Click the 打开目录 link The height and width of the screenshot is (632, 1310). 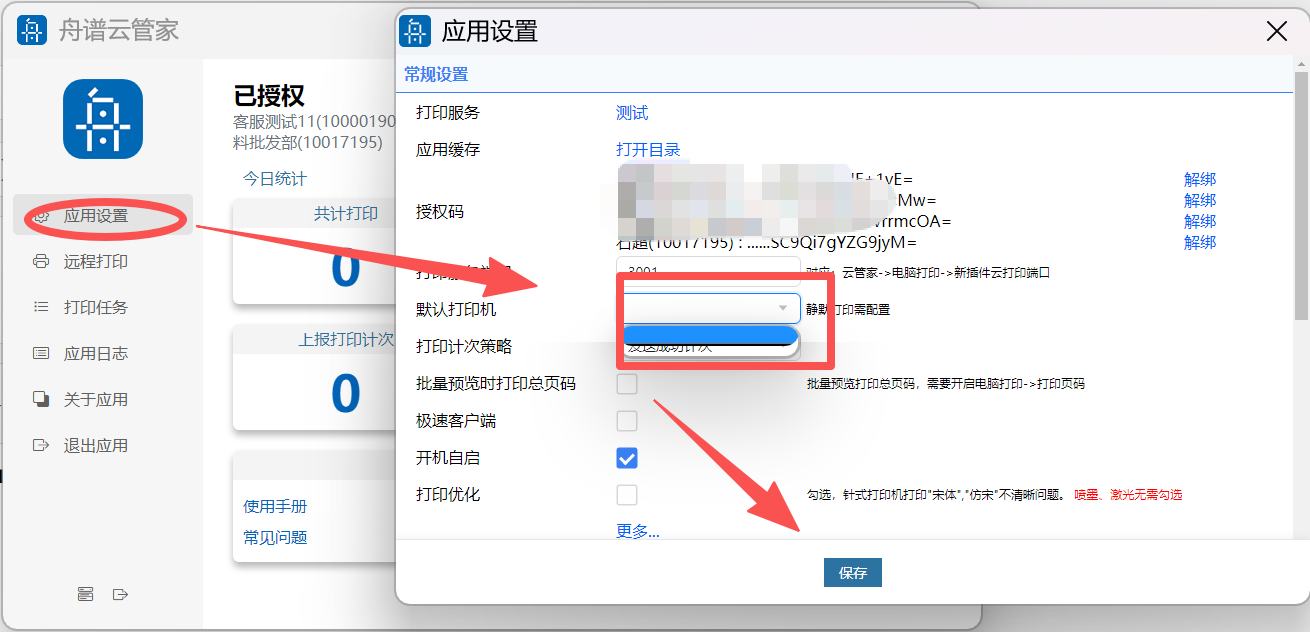coord(648,150)
